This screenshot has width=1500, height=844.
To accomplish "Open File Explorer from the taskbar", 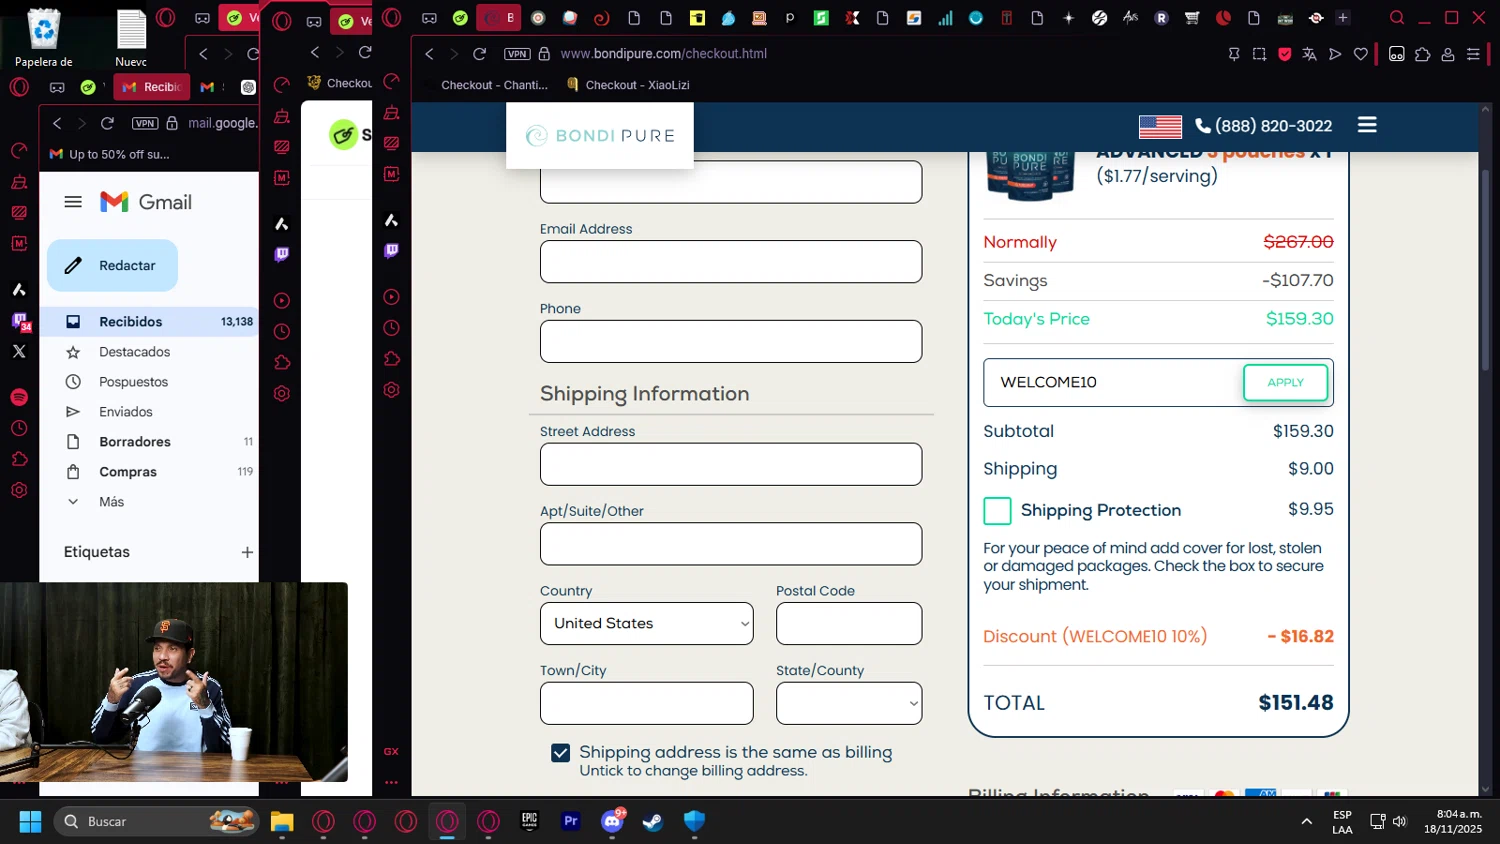I will point(282,821).
